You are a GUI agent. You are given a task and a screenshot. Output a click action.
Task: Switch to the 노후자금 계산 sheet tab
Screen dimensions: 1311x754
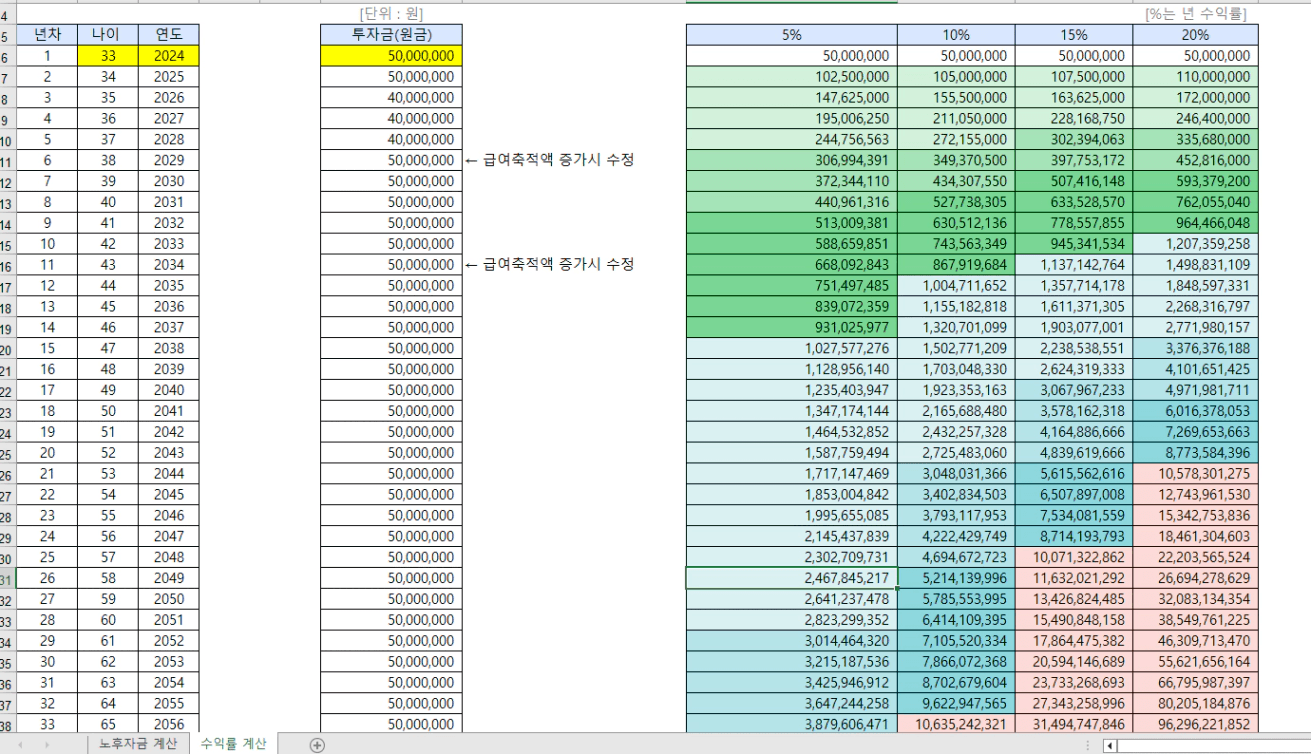138,744
